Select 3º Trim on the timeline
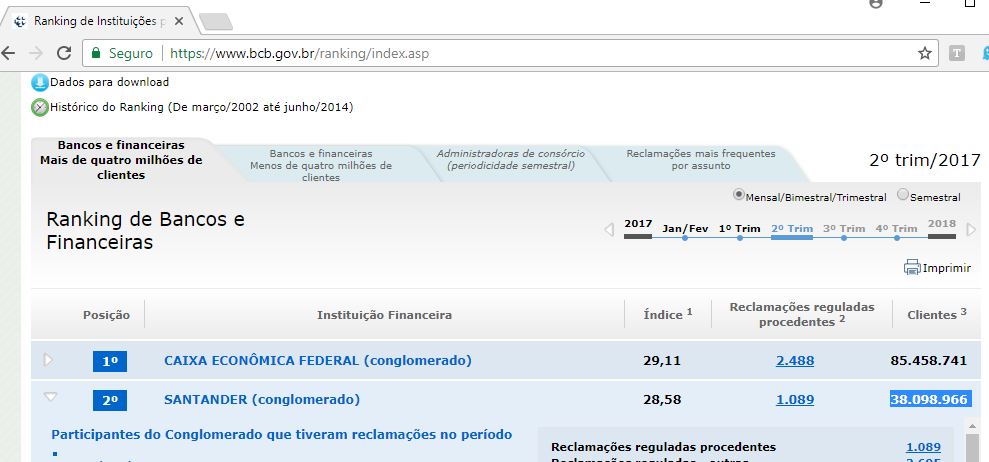 (x=844, y=228)
